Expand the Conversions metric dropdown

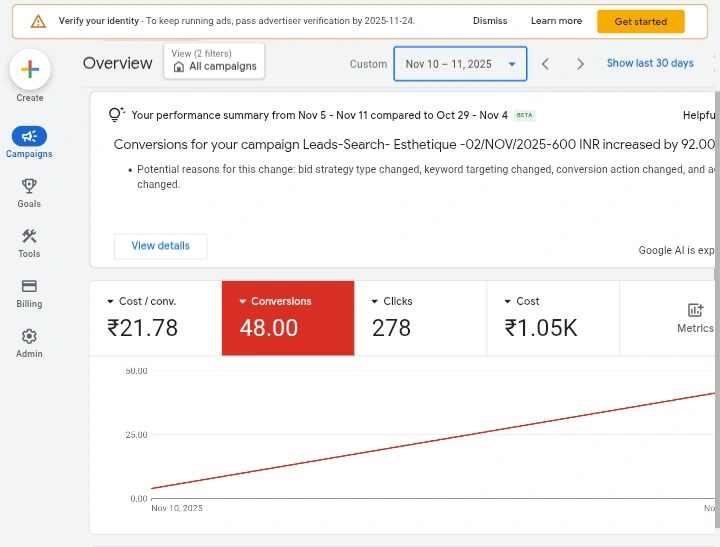pyautogui.click(x=243, y=301)
